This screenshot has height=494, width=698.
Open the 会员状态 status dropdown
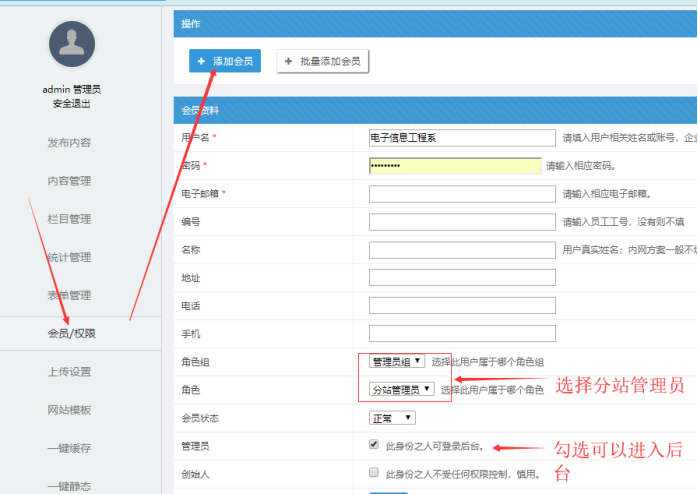click(x=392, y=417)
